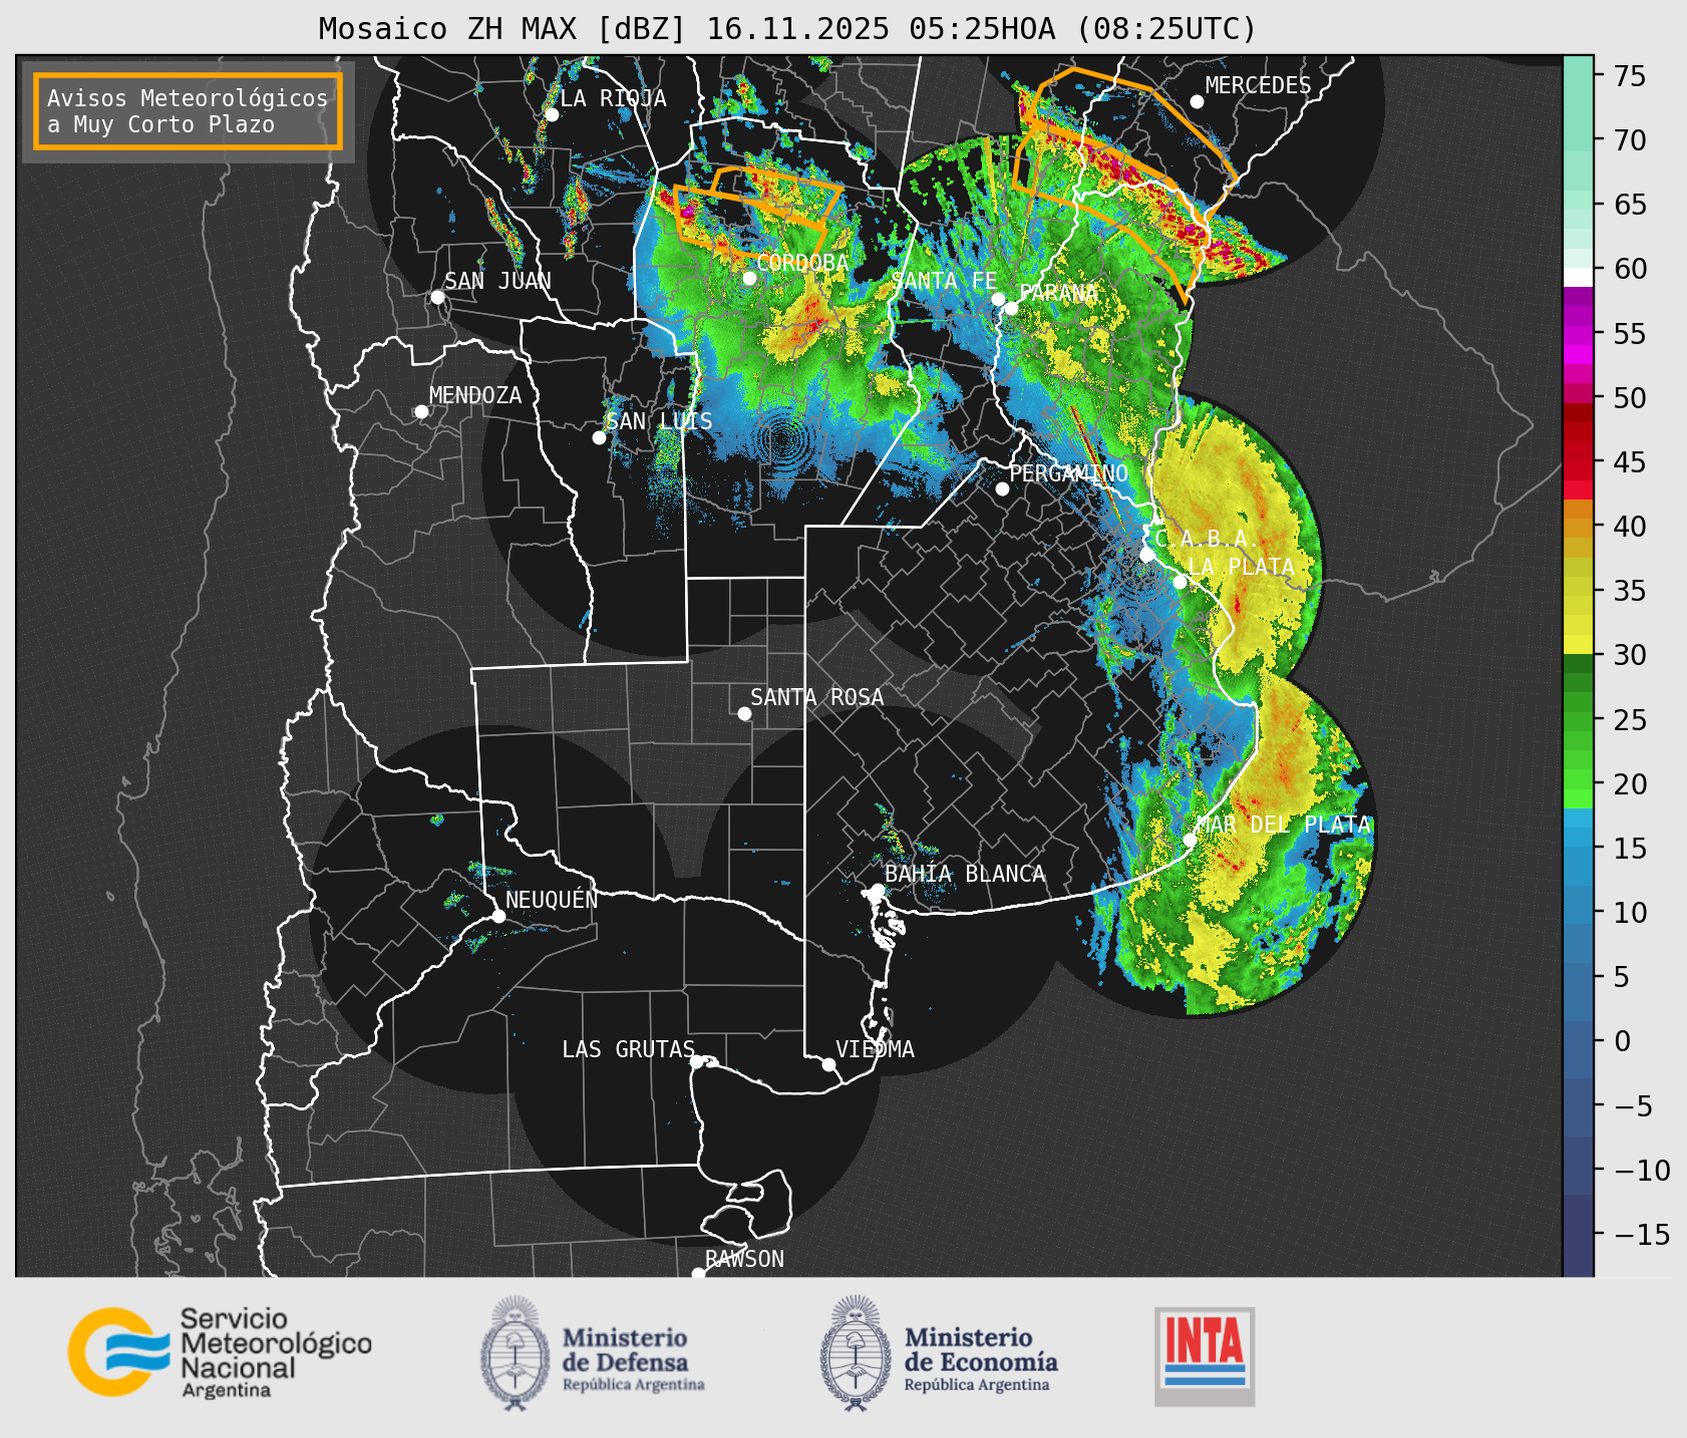This screenshot has width=1687, height=1438.
Task: Click the NEUQUÉN city marker dot
Action: coord(498,916)
